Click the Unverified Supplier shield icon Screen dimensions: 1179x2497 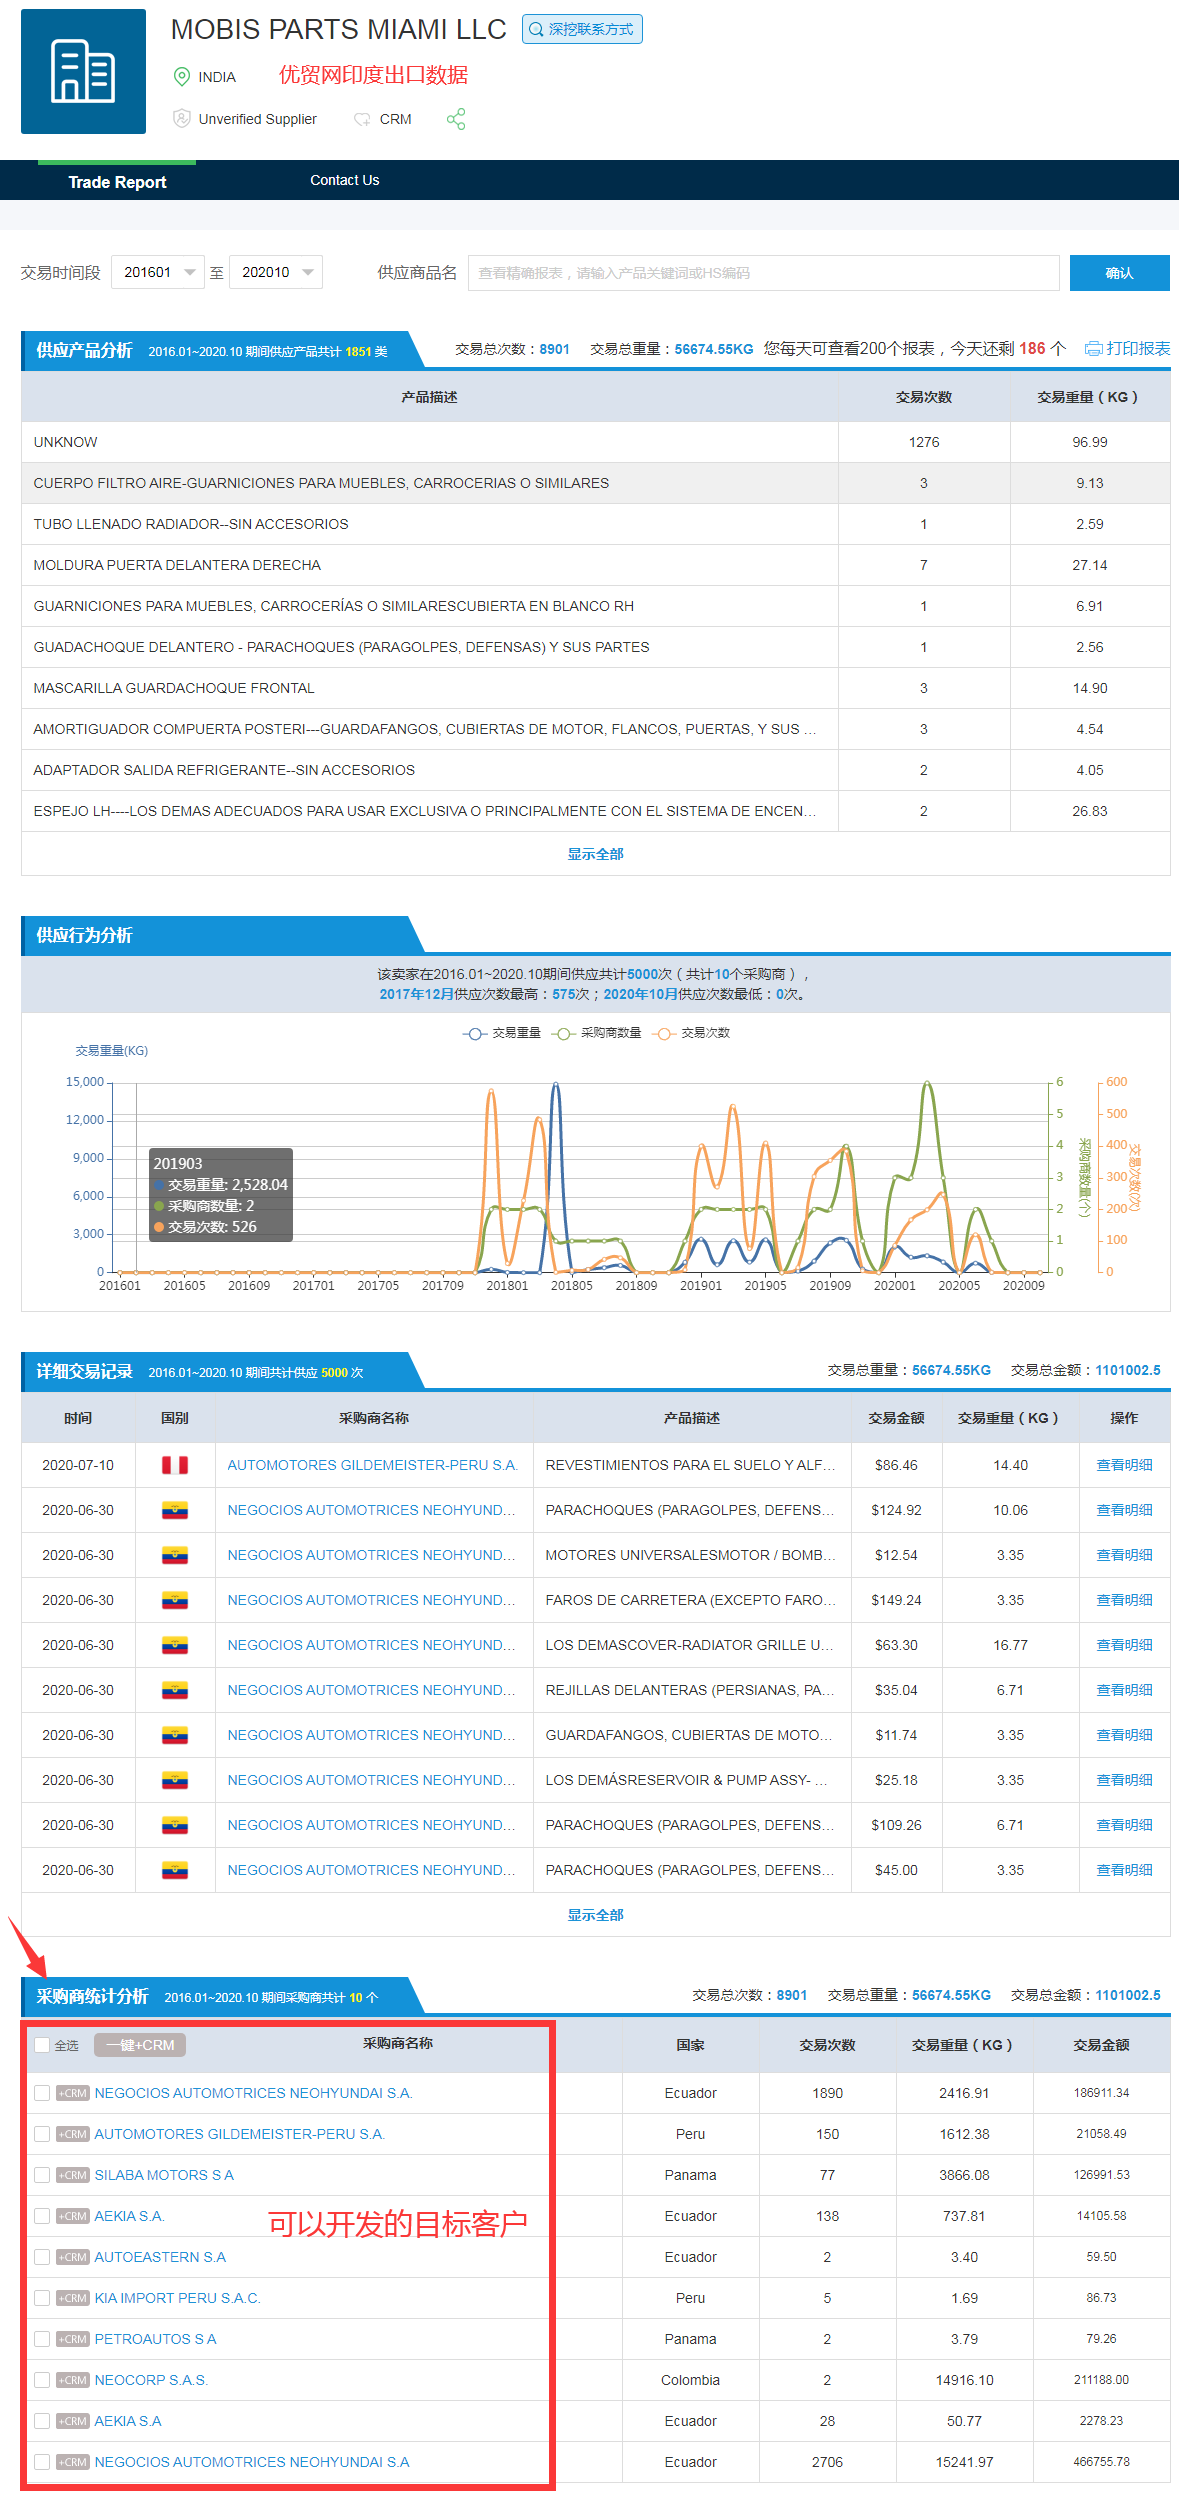point(182,118)
